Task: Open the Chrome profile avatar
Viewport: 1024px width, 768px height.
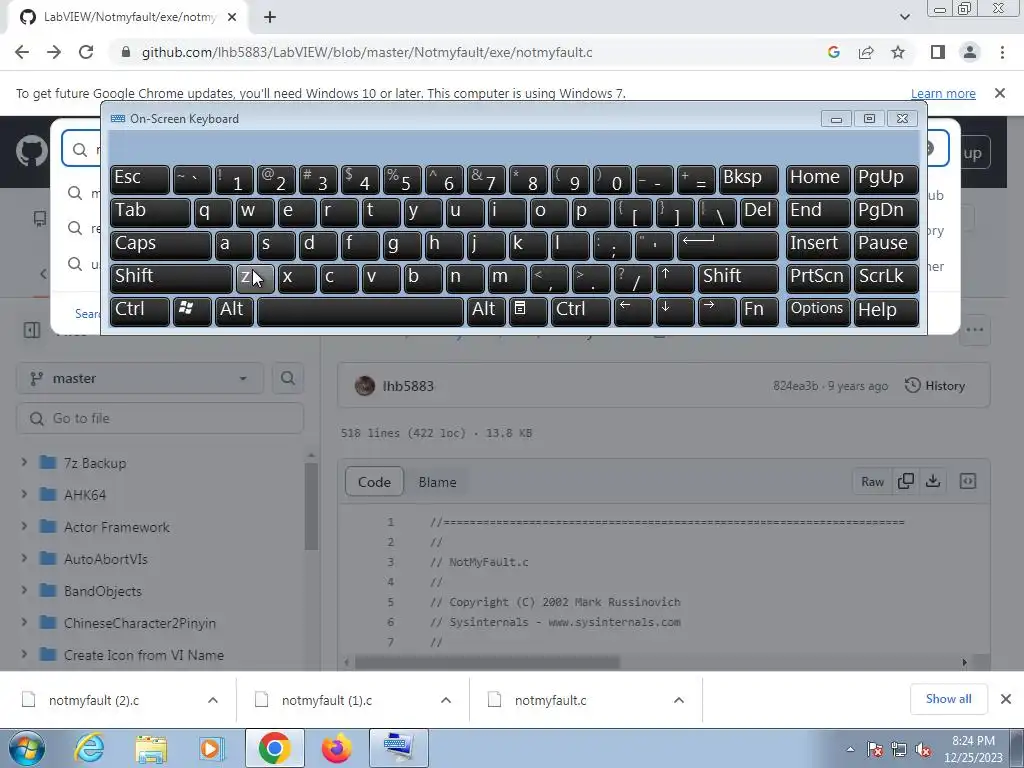Action: 970,52
